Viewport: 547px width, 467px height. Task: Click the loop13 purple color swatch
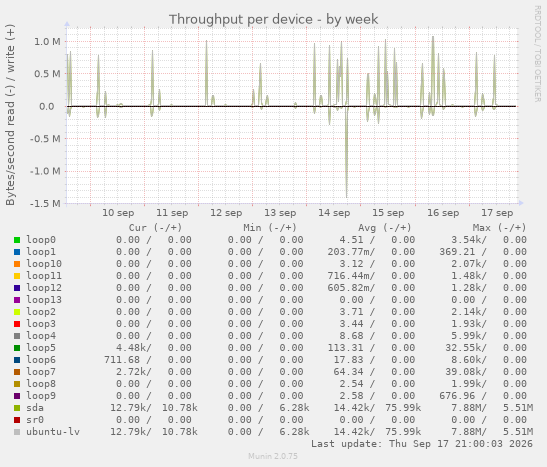[x=17, y=300]
